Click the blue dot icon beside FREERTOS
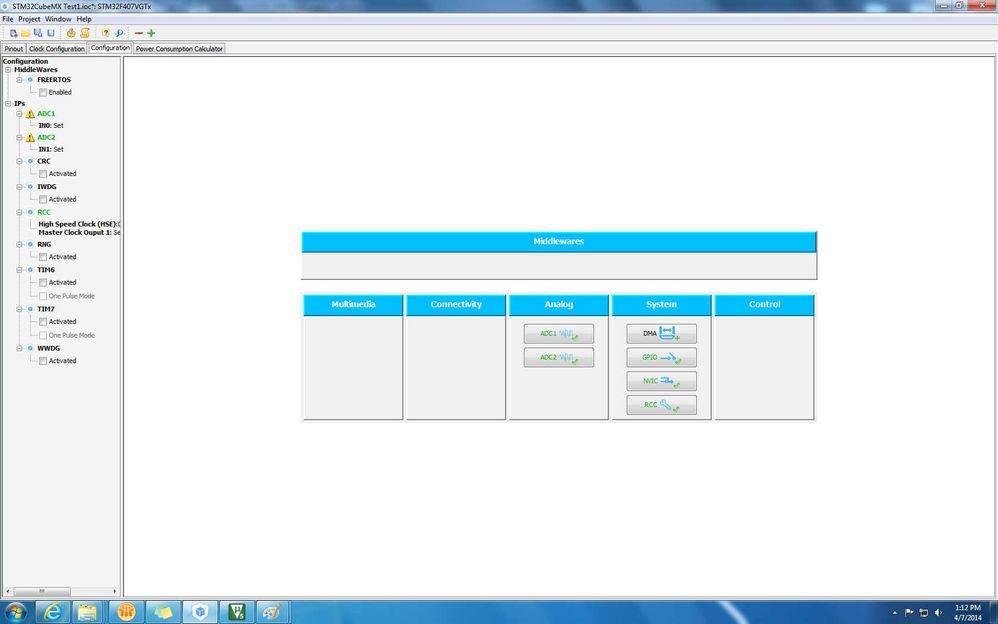 (30, 80)
